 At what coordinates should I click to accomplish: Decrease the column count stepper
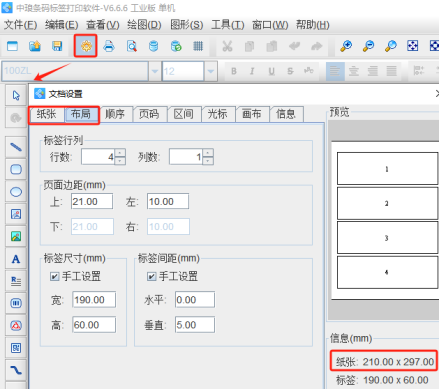[208, 161]
